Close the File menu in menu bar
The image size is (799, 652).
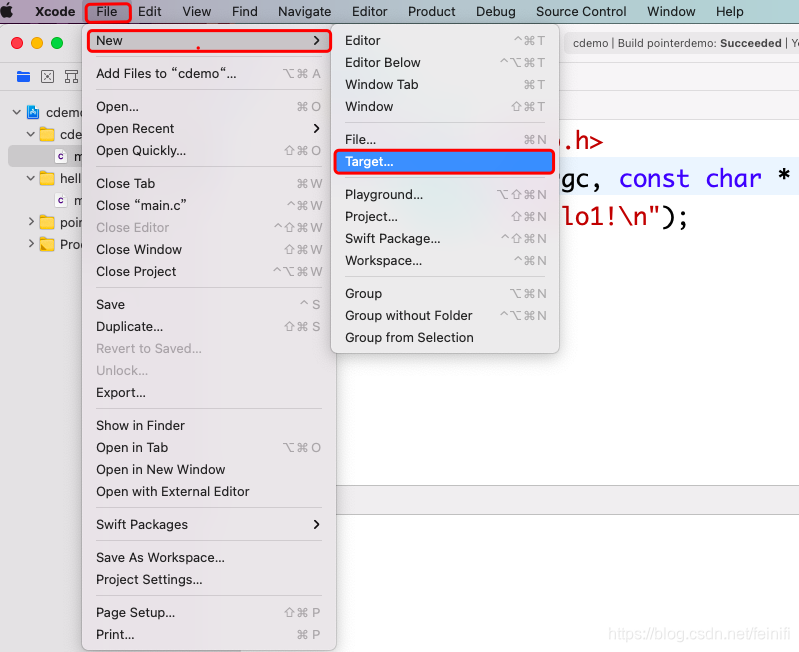point(107,11)
